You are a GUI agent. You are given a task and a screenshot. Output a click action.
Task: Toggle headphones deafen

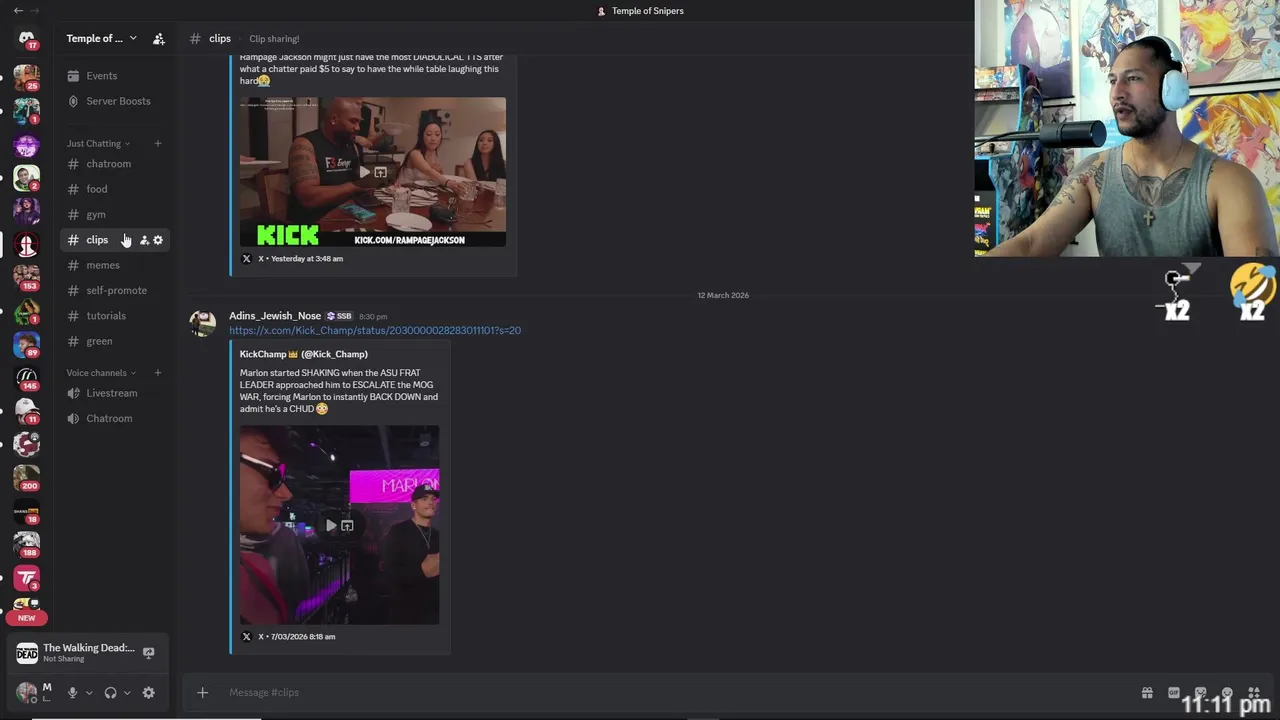coord(110,692)
